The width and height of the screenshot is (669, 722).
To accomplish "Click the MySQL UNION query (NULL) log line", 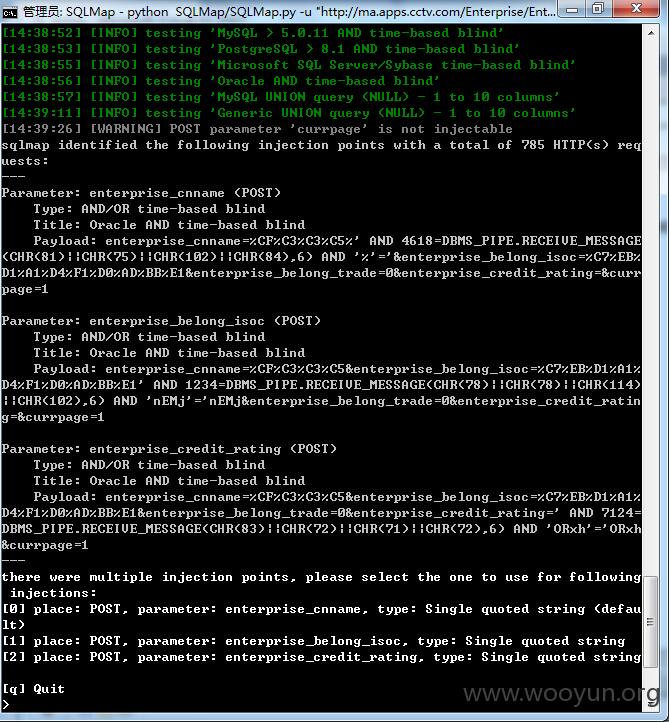I will coord(280,97).
